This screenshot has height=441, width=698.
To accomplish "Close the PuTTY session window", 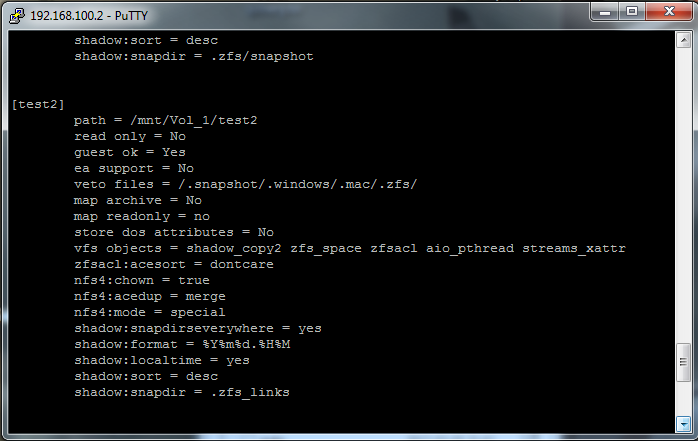I will click(669, 12).
